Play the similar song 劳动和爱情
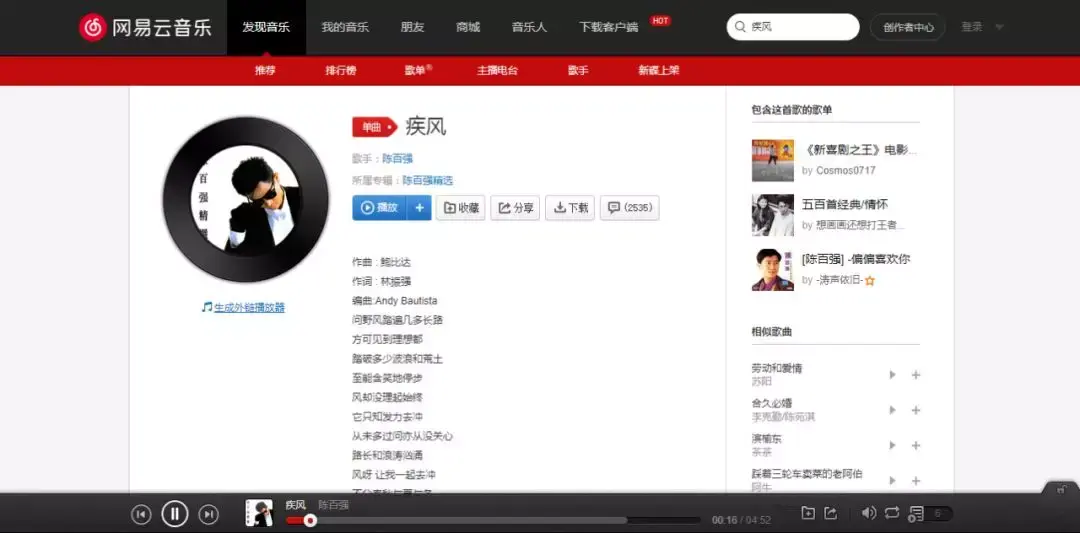This screenshot has width=1080, height=533. 893,375
